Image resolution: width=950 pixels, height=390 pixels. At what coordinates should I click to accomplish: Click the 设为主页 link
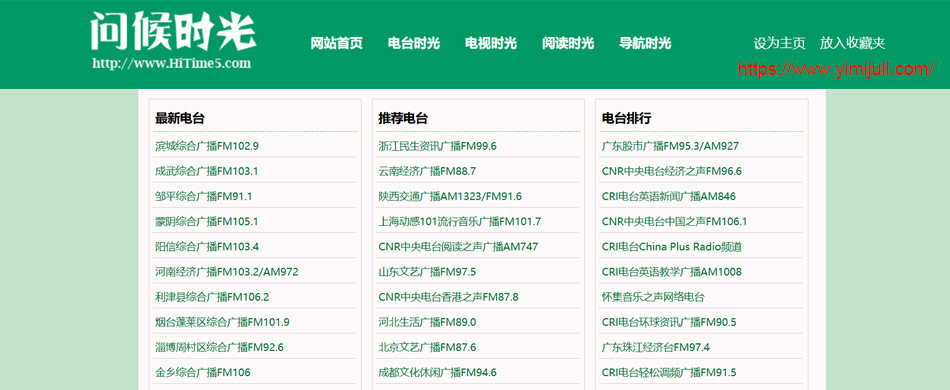coord(779,44)
